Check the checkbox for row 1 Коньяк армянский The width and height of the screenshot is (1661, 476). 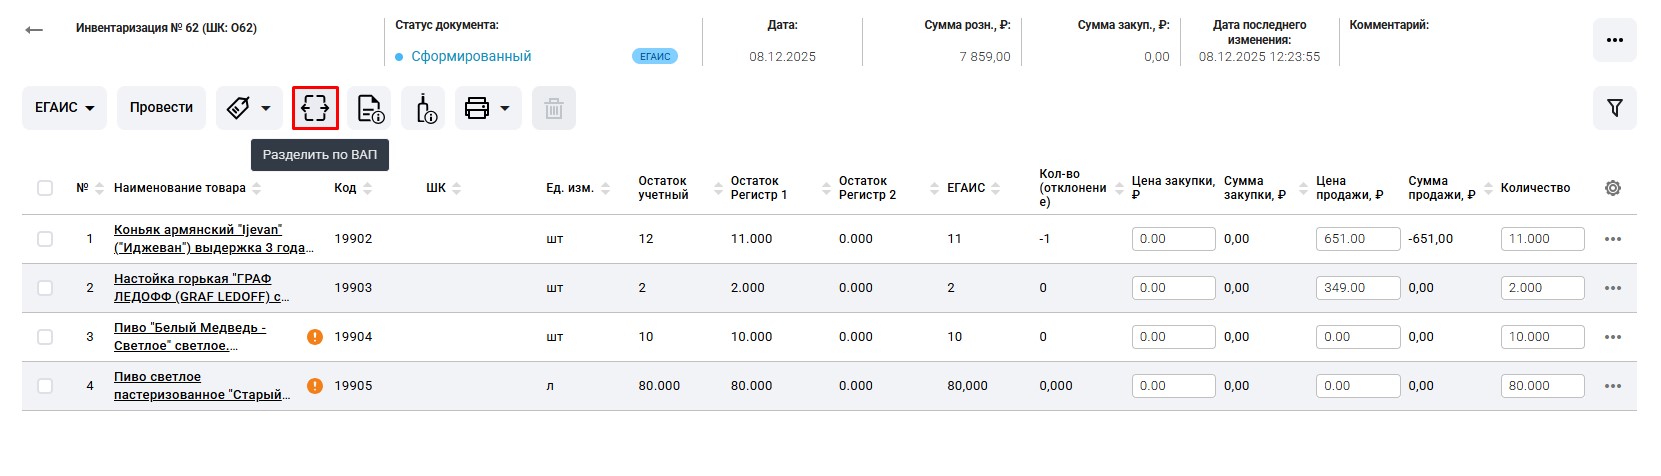coord(45,239)
